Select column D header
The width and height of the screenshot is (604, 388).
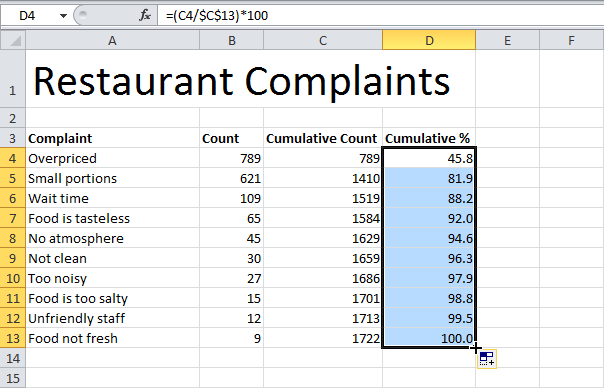429,40
